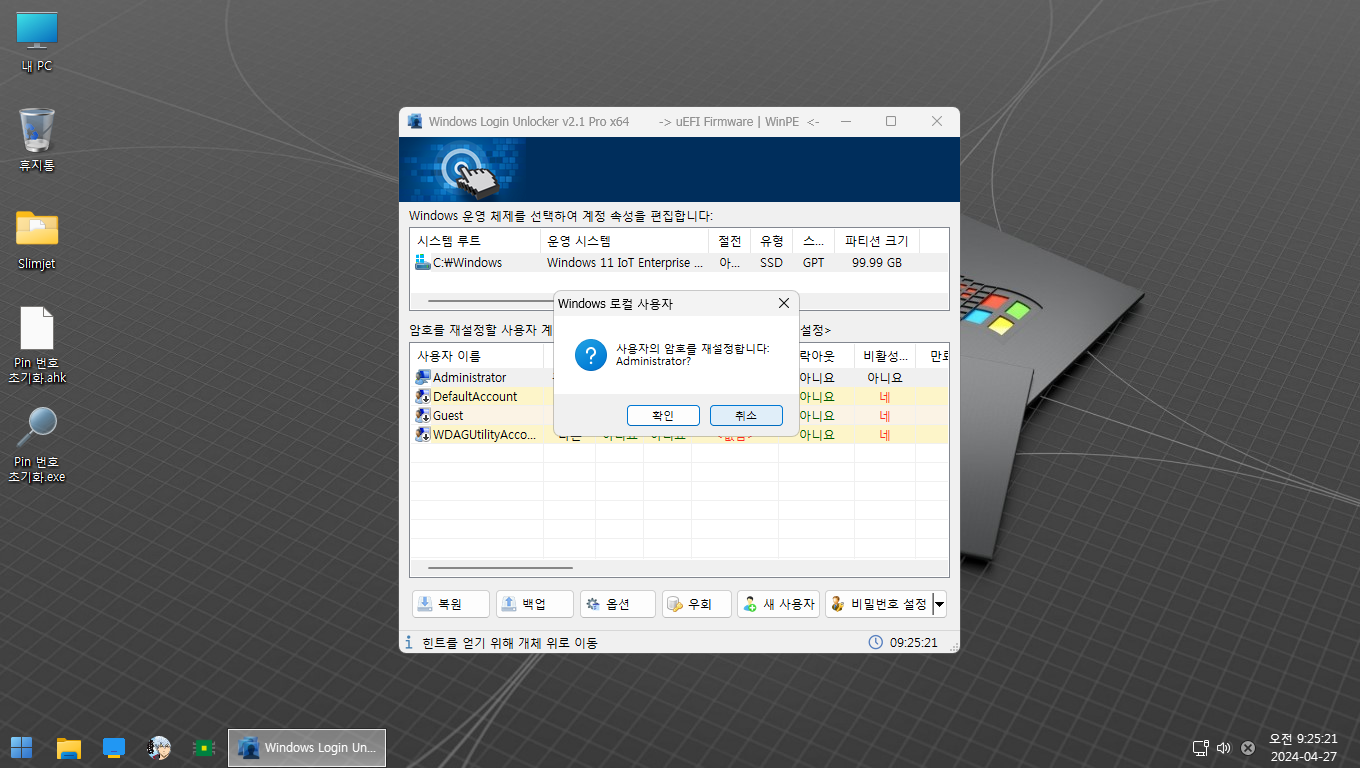The height and width of the screenshot is (768, 1360).
Task: Click the clock icon in status bar
Action: [x=876, y=642]
